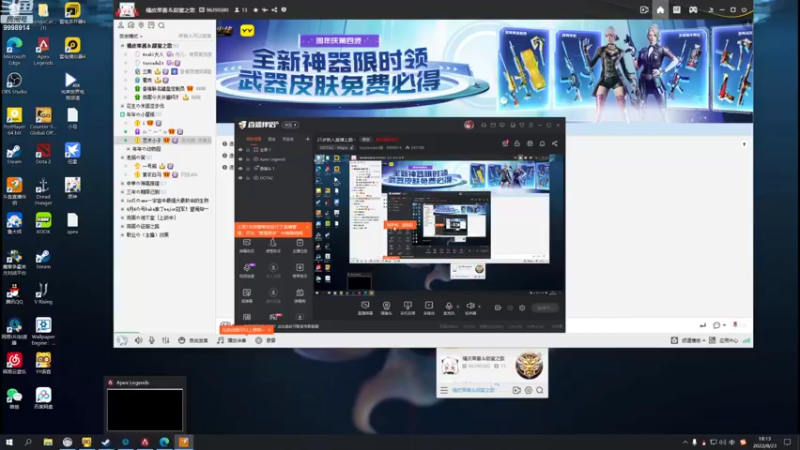Click the gift box icon in streaming companion header

[x=505, y=143]
